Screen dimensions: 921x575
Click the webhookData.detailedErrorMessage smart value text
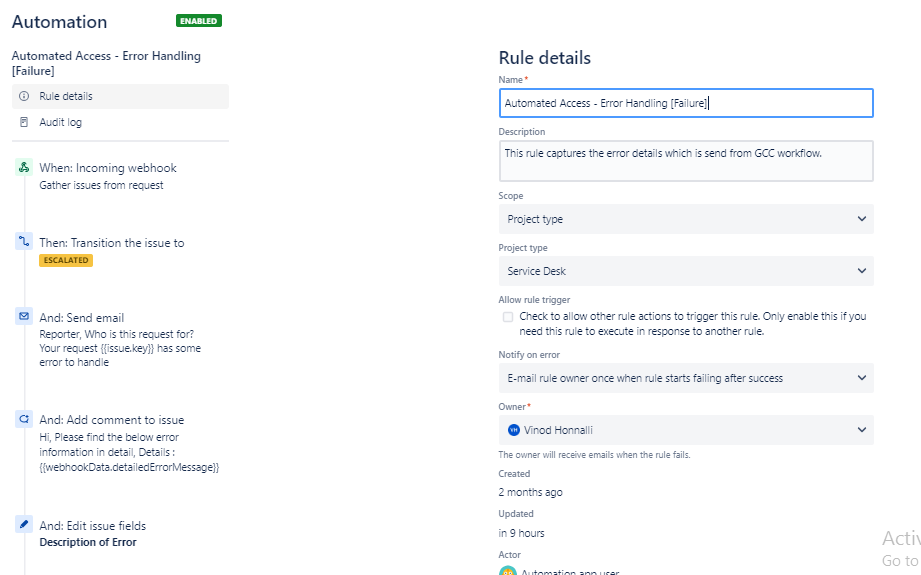coord(129,468)
